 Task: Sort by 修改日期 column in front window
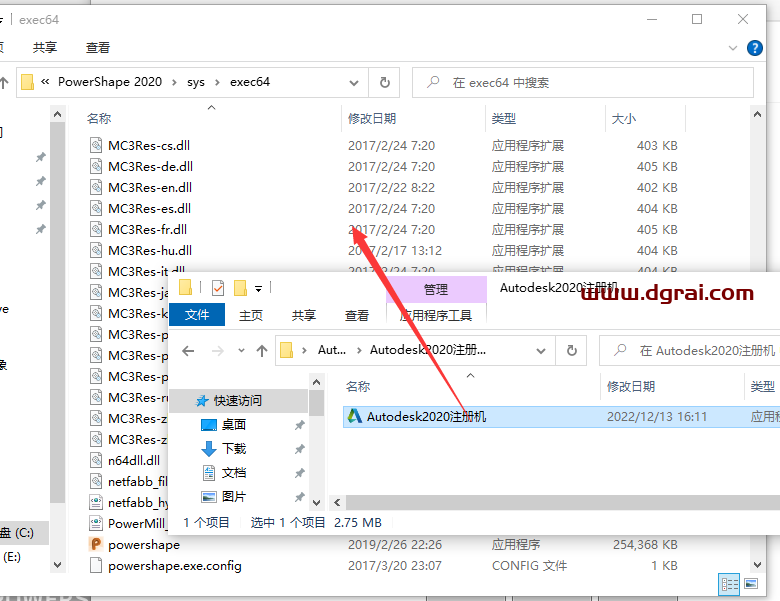[x=631, y=387]
